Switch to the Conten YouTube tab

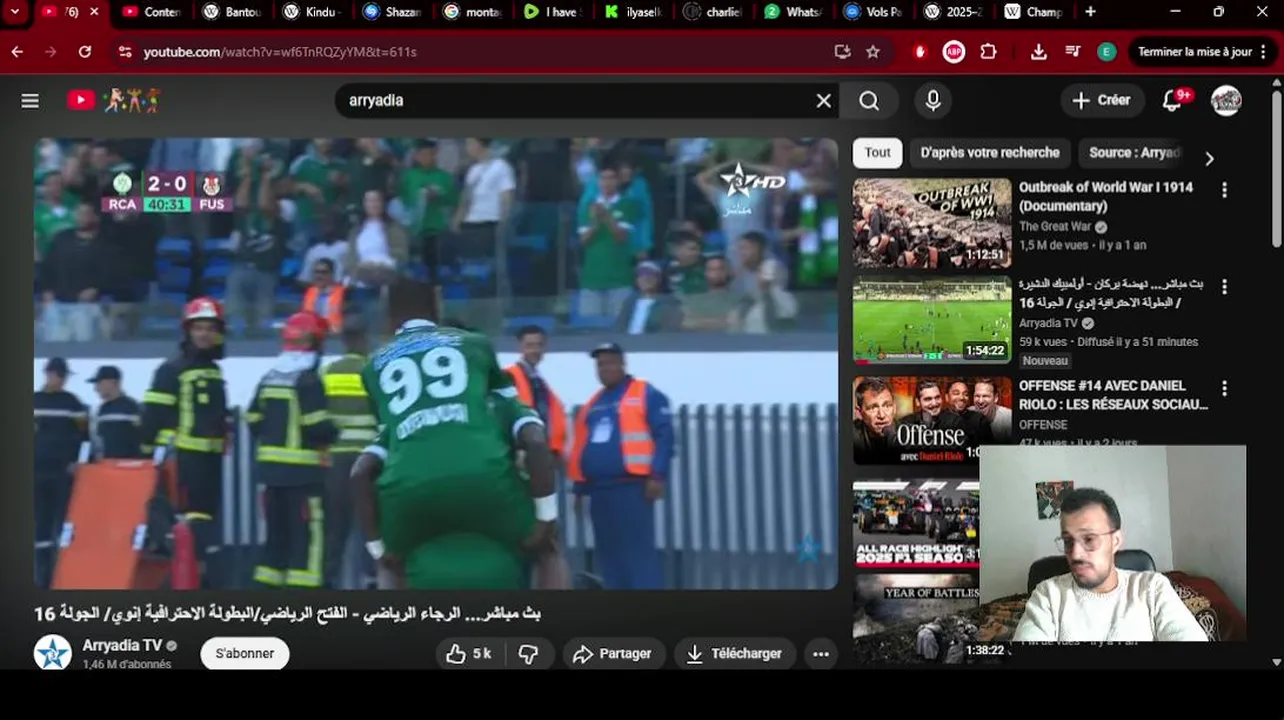click(150, 12)
